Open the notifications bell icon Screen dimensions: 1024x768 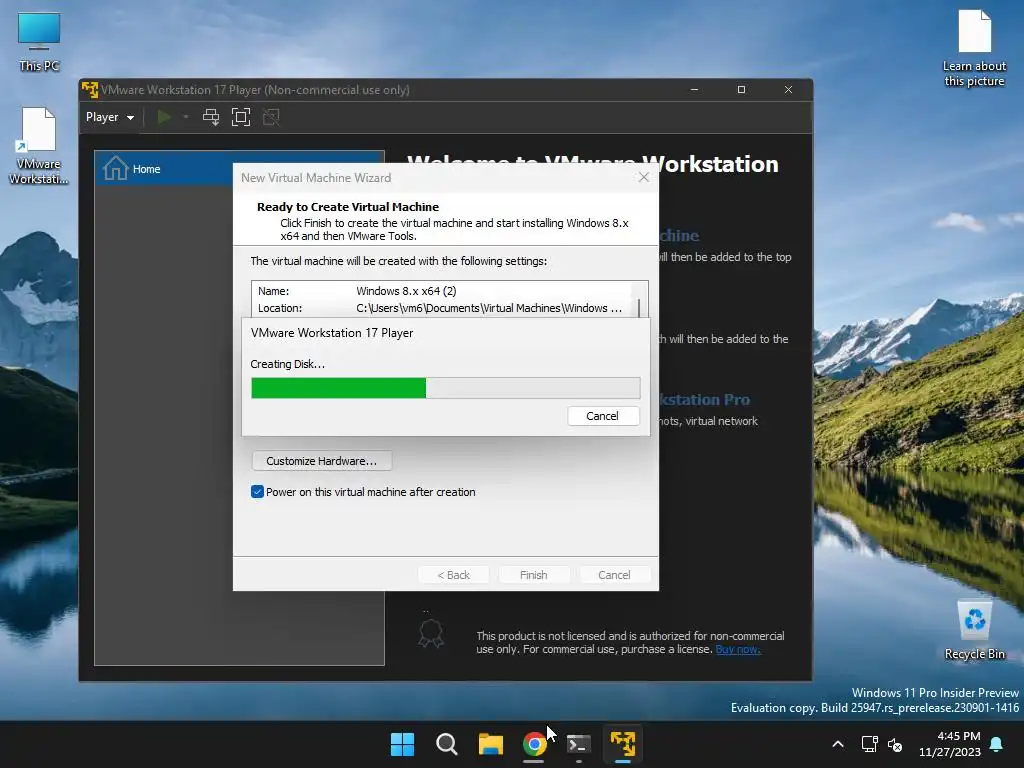pos(997,744)
